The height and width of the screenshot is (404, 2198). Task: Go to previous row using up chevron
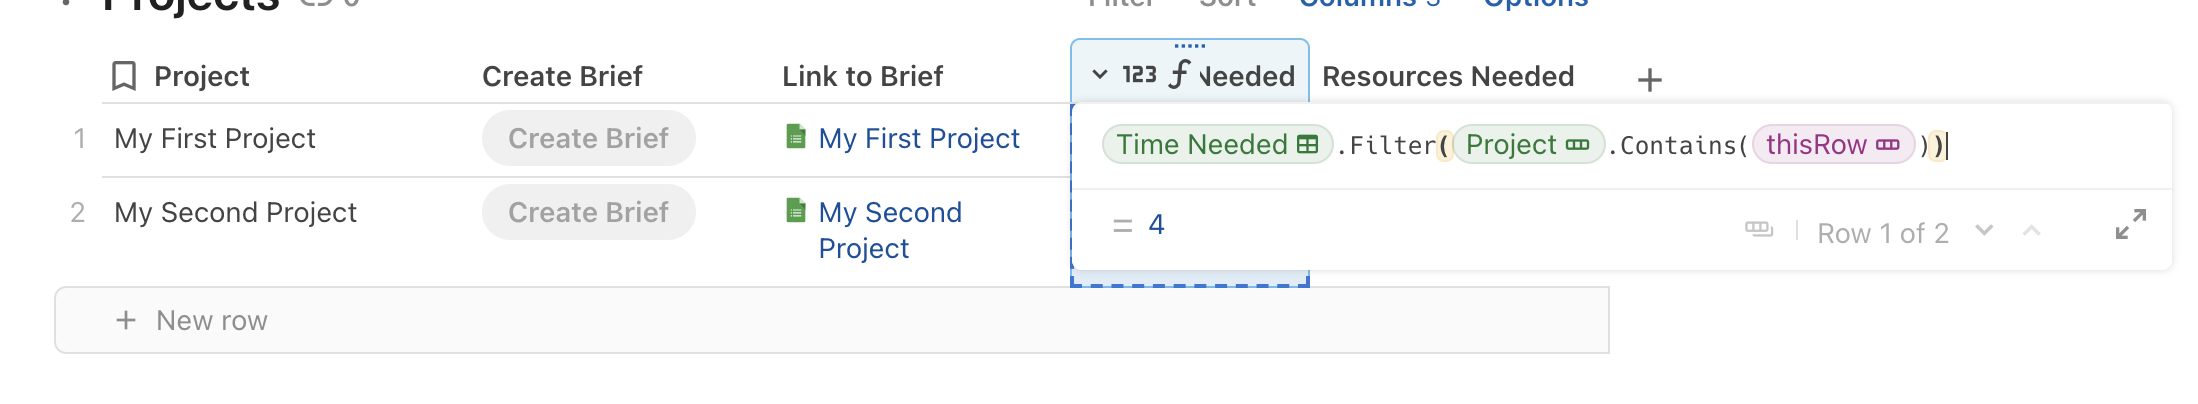tap(2031, 231)
